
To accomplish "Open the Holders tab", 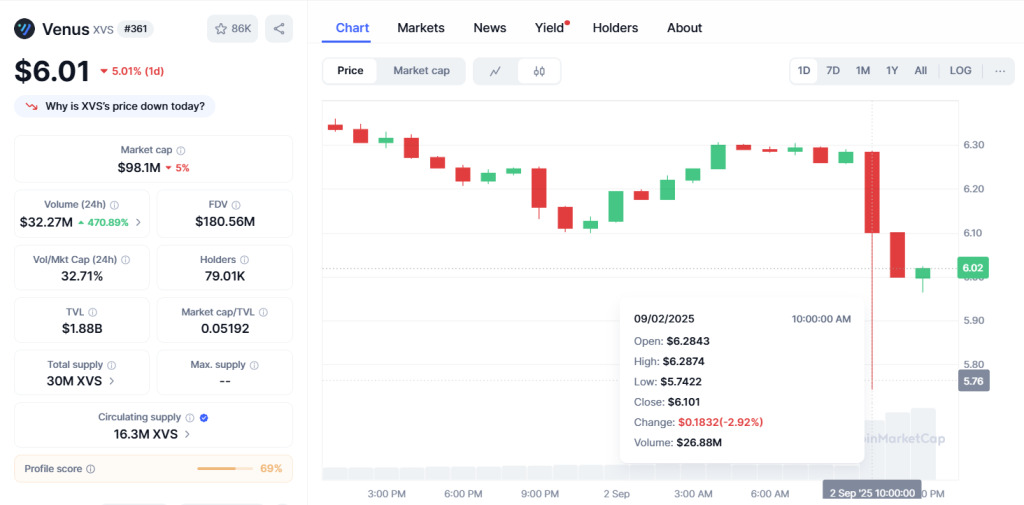I will coord(615,28).
